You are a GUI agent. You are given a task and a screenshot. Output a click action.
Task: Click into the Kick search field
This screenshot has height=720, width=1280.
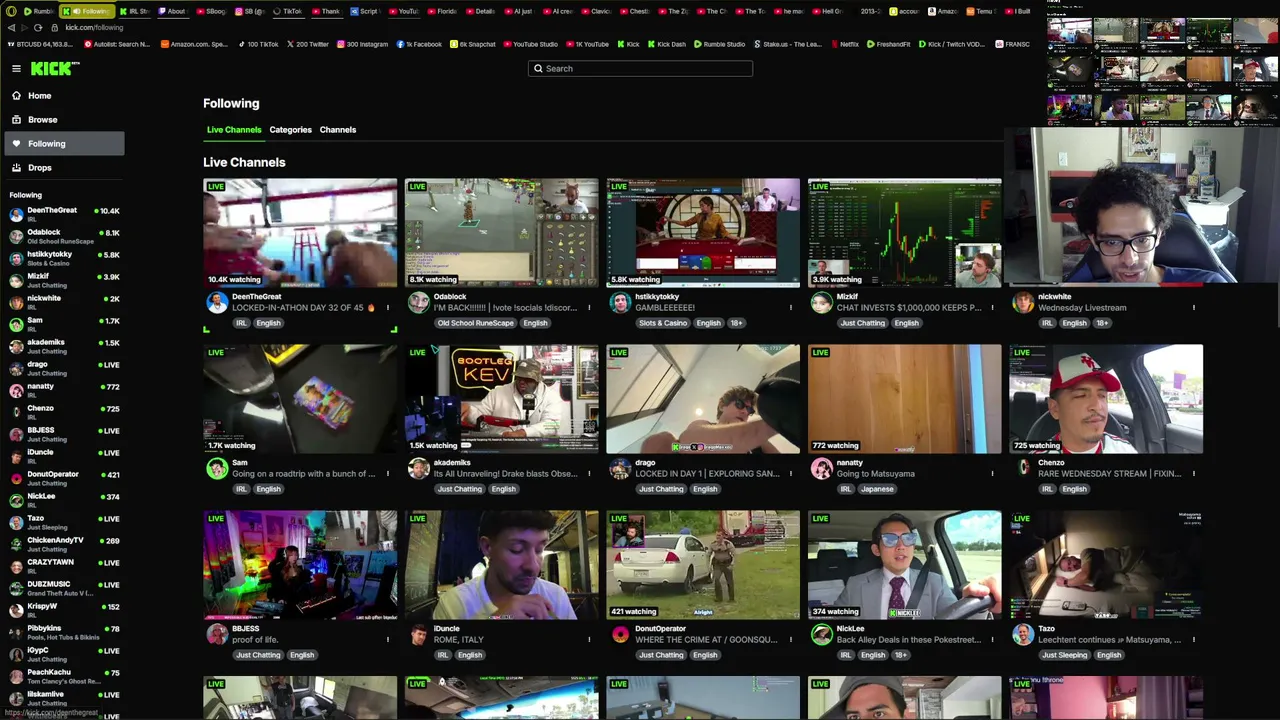coord(640,68)
